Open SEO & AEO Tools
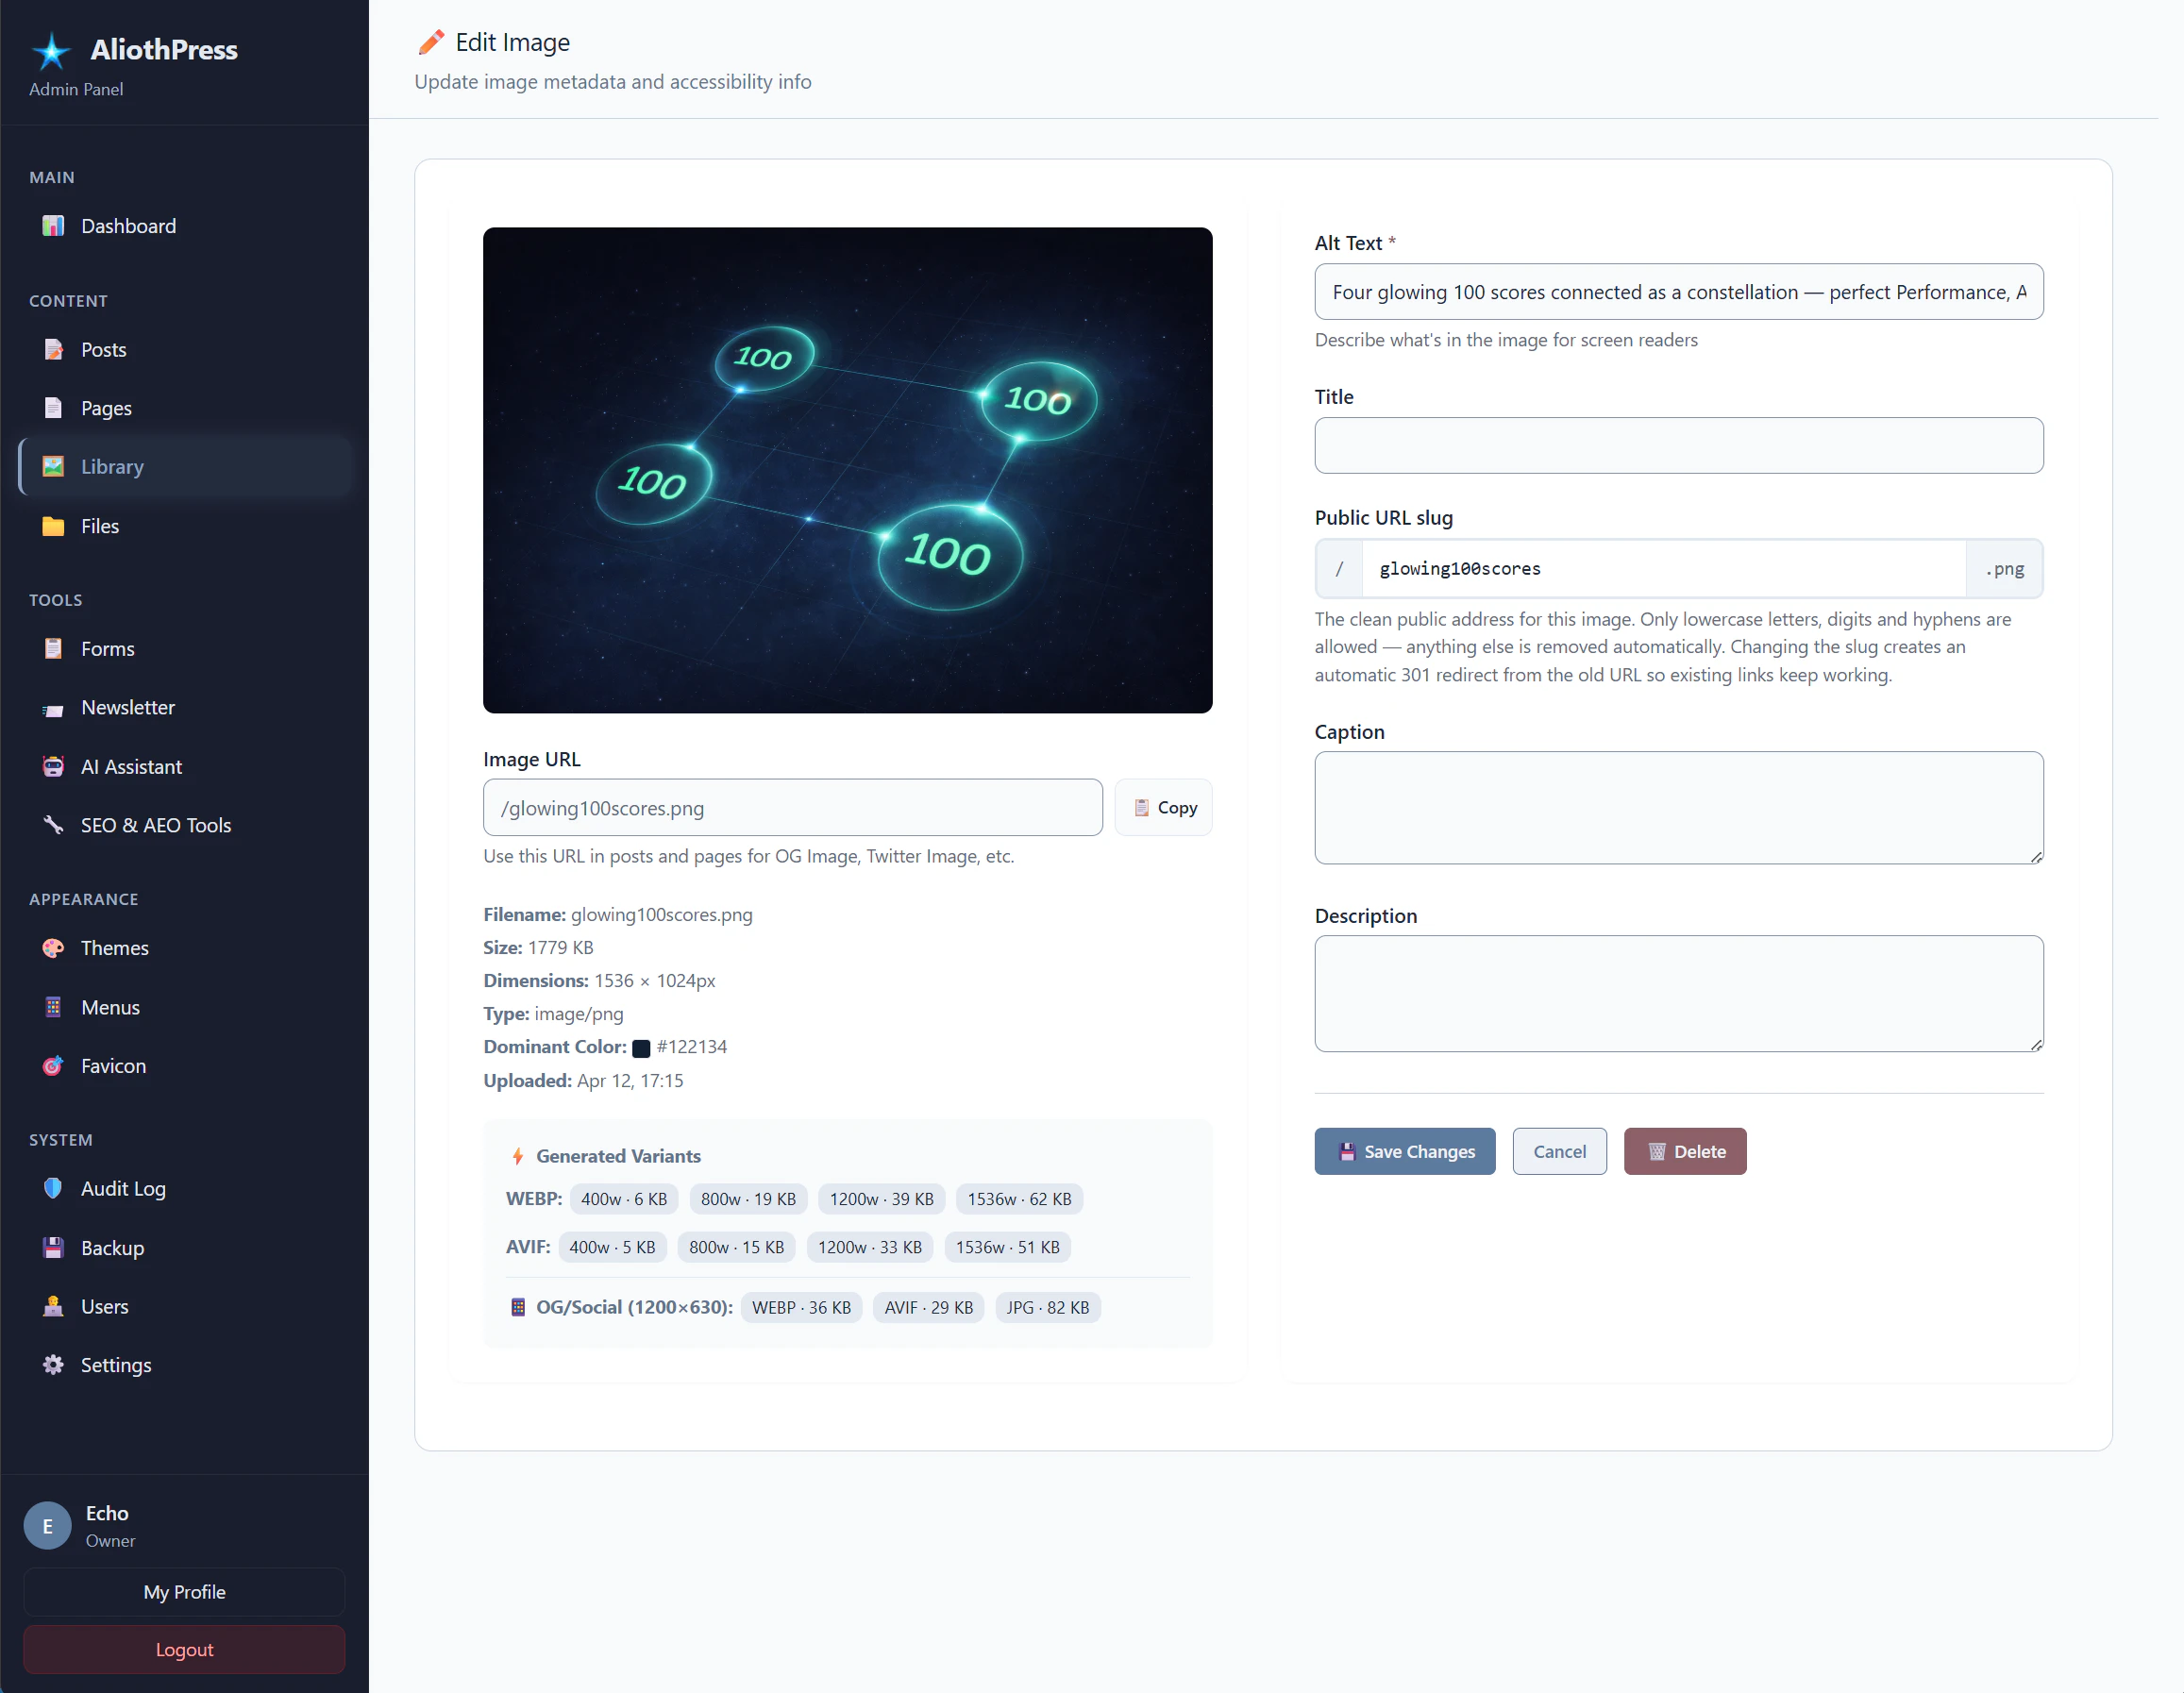This screenshot has height=1693, width=2184. pyautogui.click(x=156, y=825)
